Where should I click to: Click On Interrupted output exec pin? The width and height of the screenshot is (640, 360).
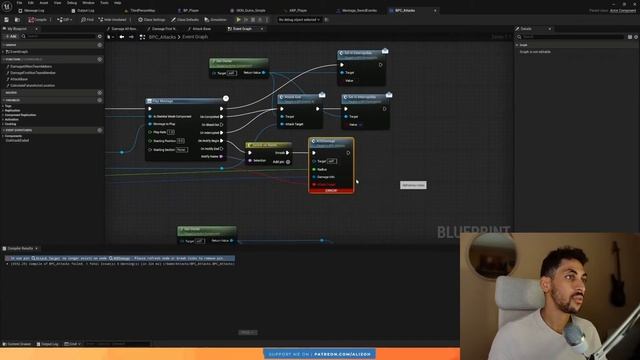222,133
